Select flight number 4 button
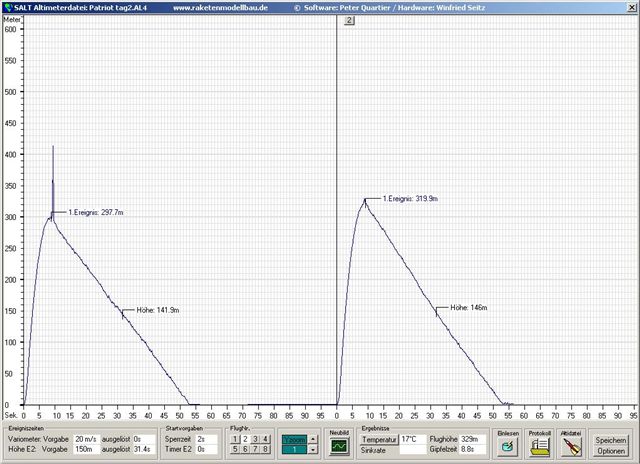The image size is (640, 464). pos(265,439)
